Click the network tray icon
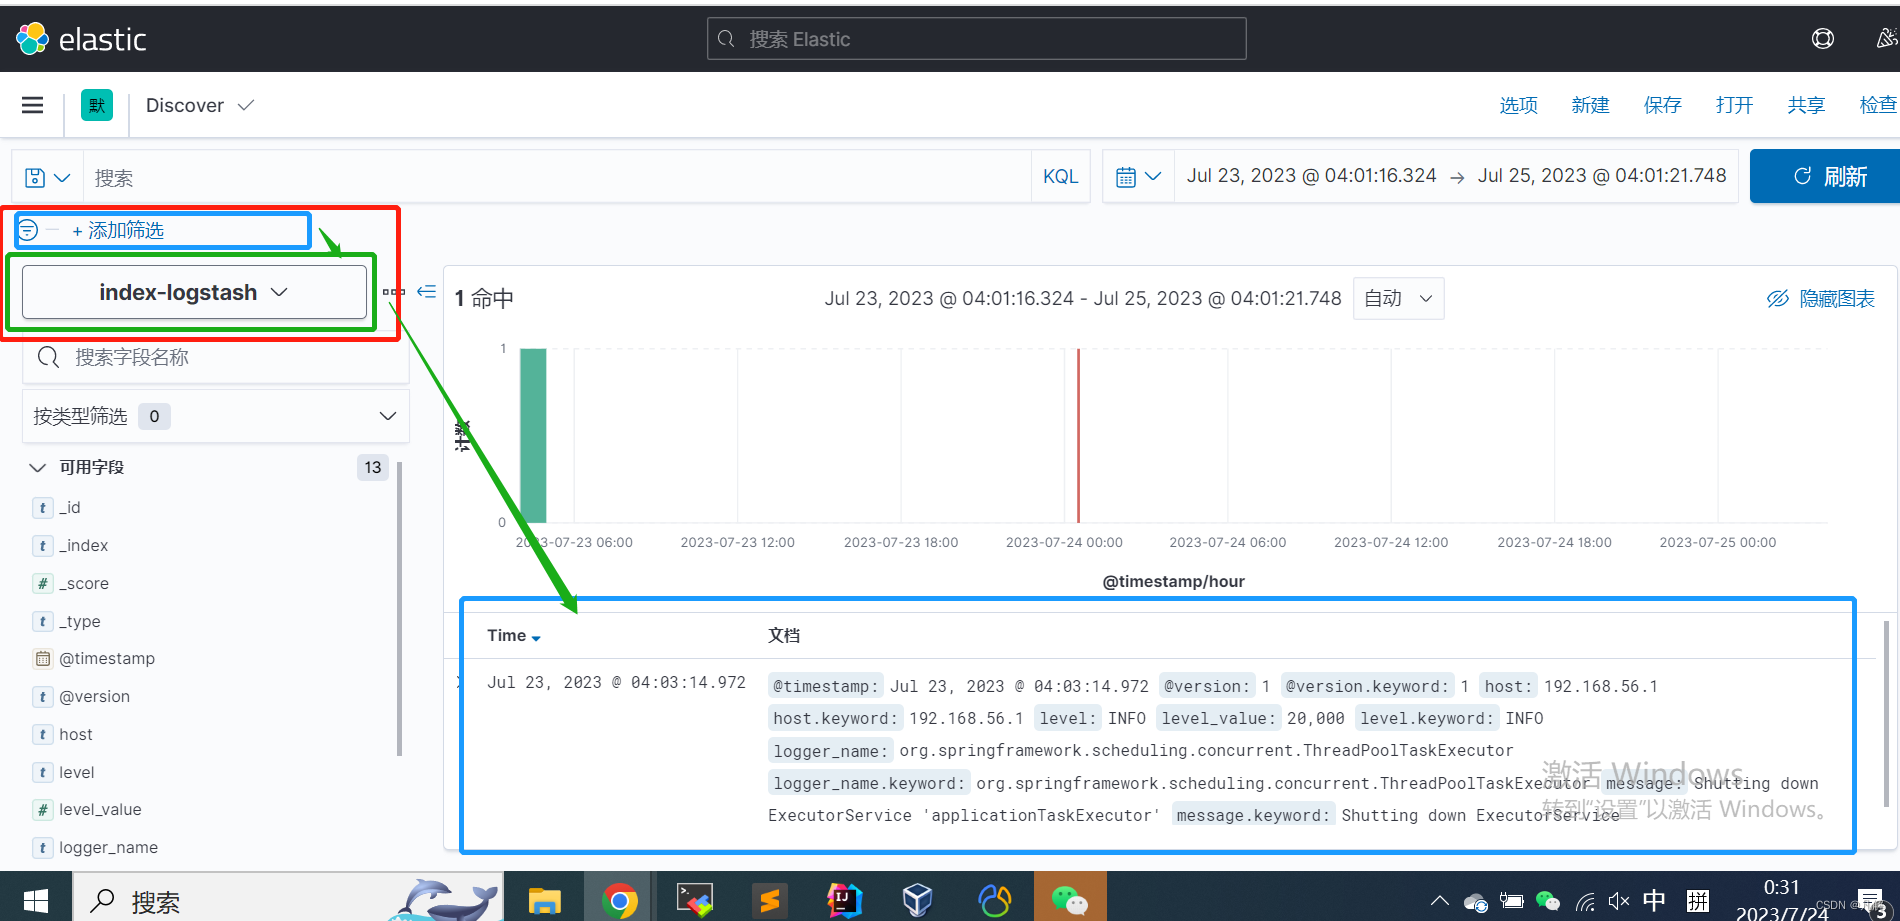The height and width of the screenshot is (921, 1900). tap(1585, 901)
